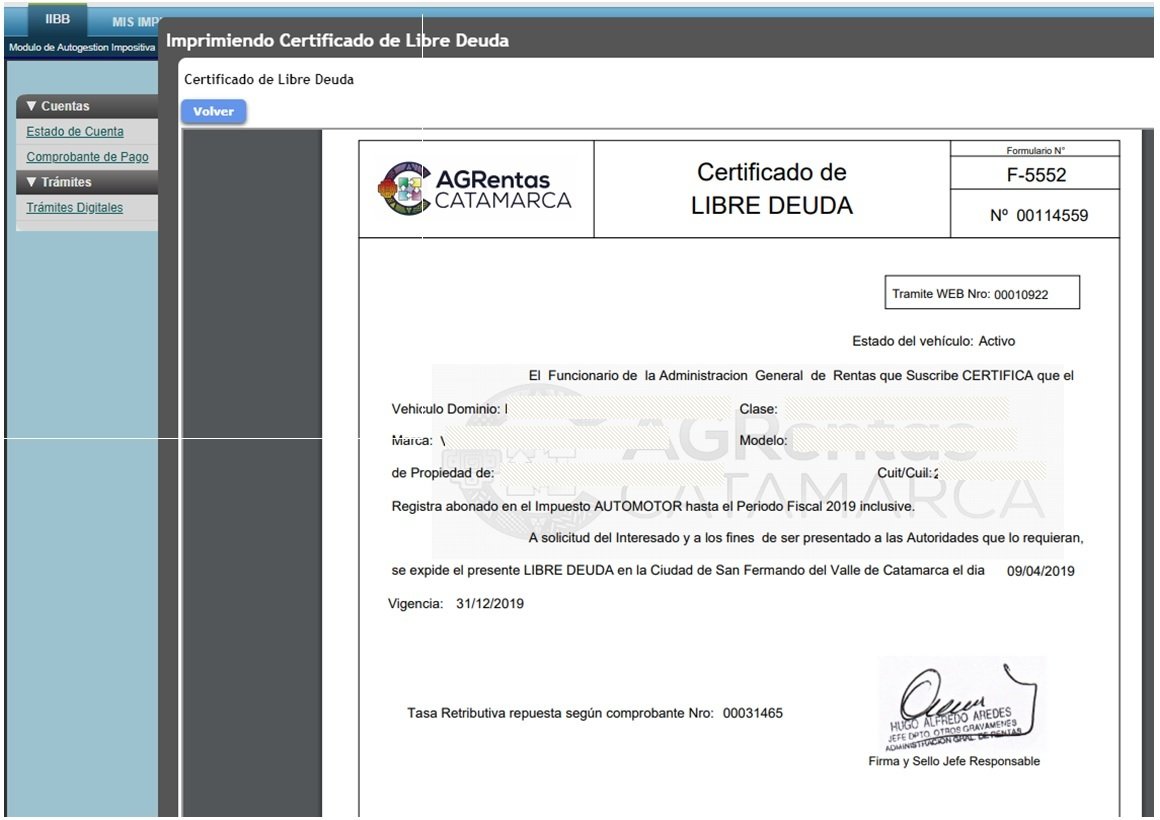Click the Formulario N° label
1160x820 pixels.
[1035, 150]
